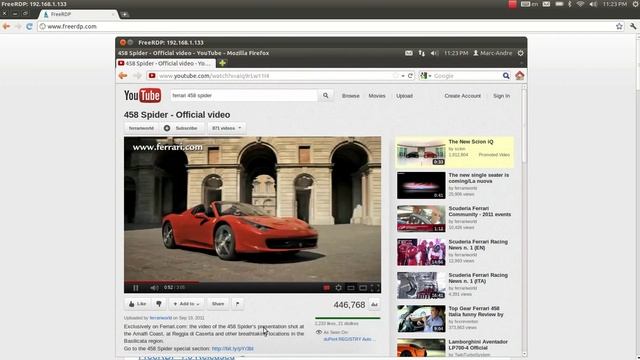Click the Subscribe button
The height and width of the screenshot is (360, 640).
[x=181, y=128]
